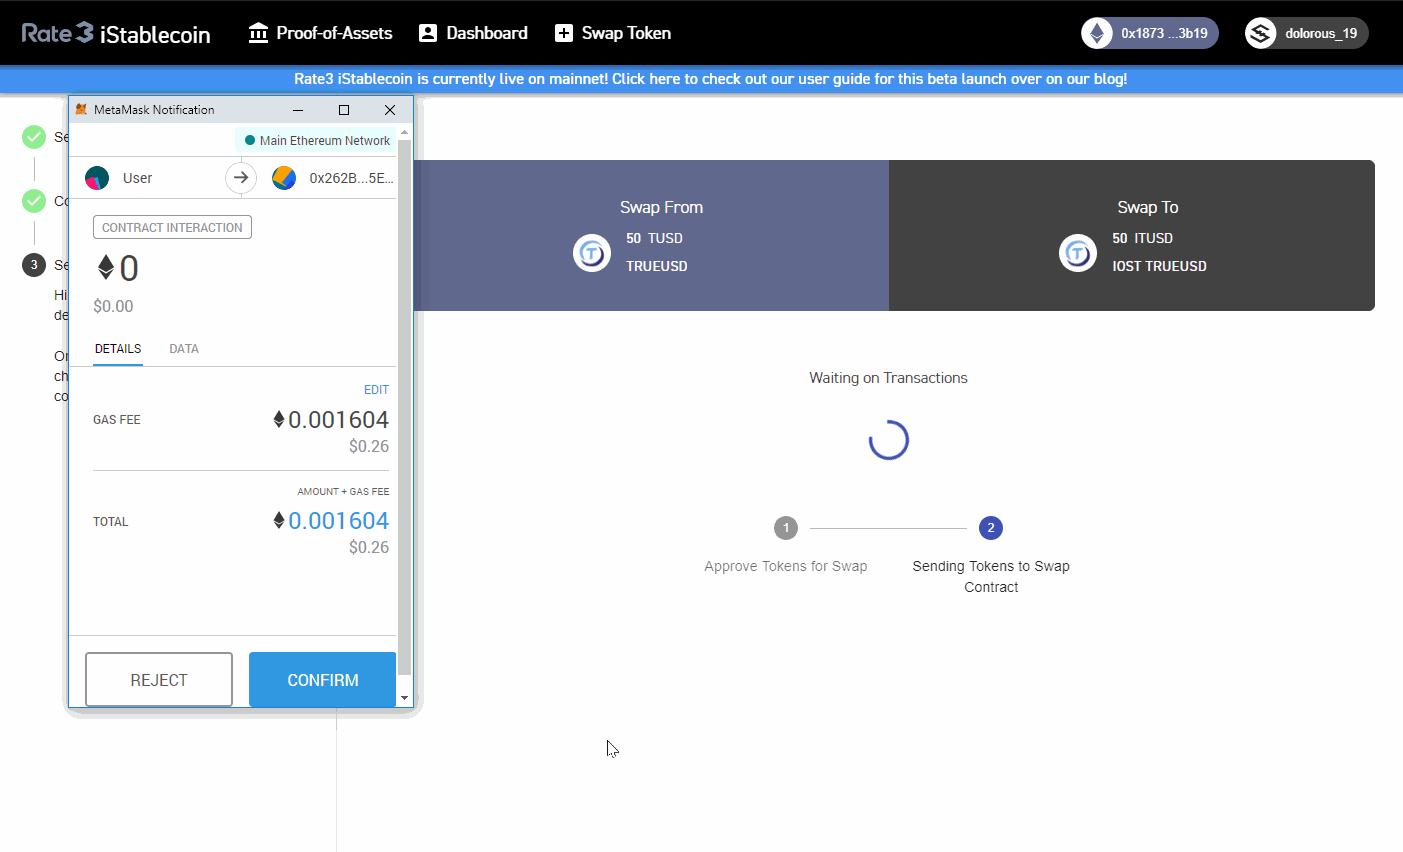Image resolution: width=1403 pixels, height=852 pixels.
Task: Switch to the DETAILS tab
Action: tap(118, 349)
